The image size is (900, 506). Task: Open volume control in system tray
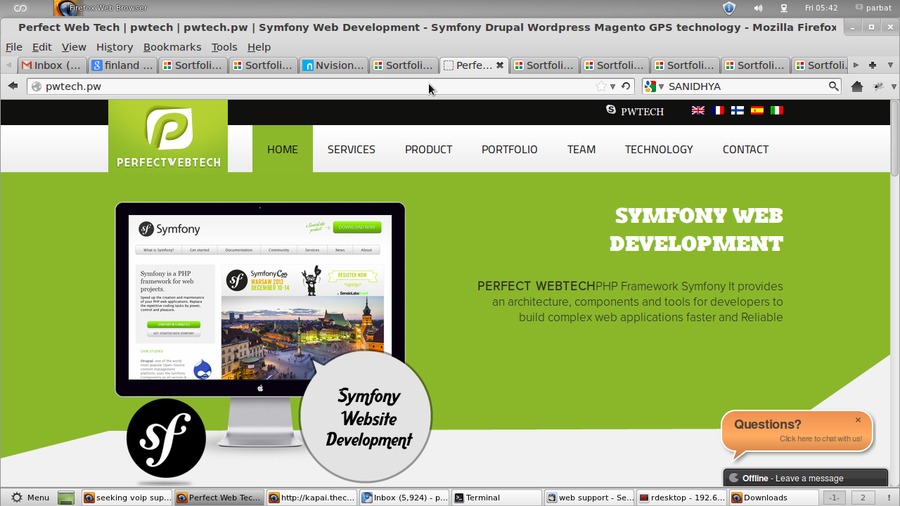(x=758, y=8)
